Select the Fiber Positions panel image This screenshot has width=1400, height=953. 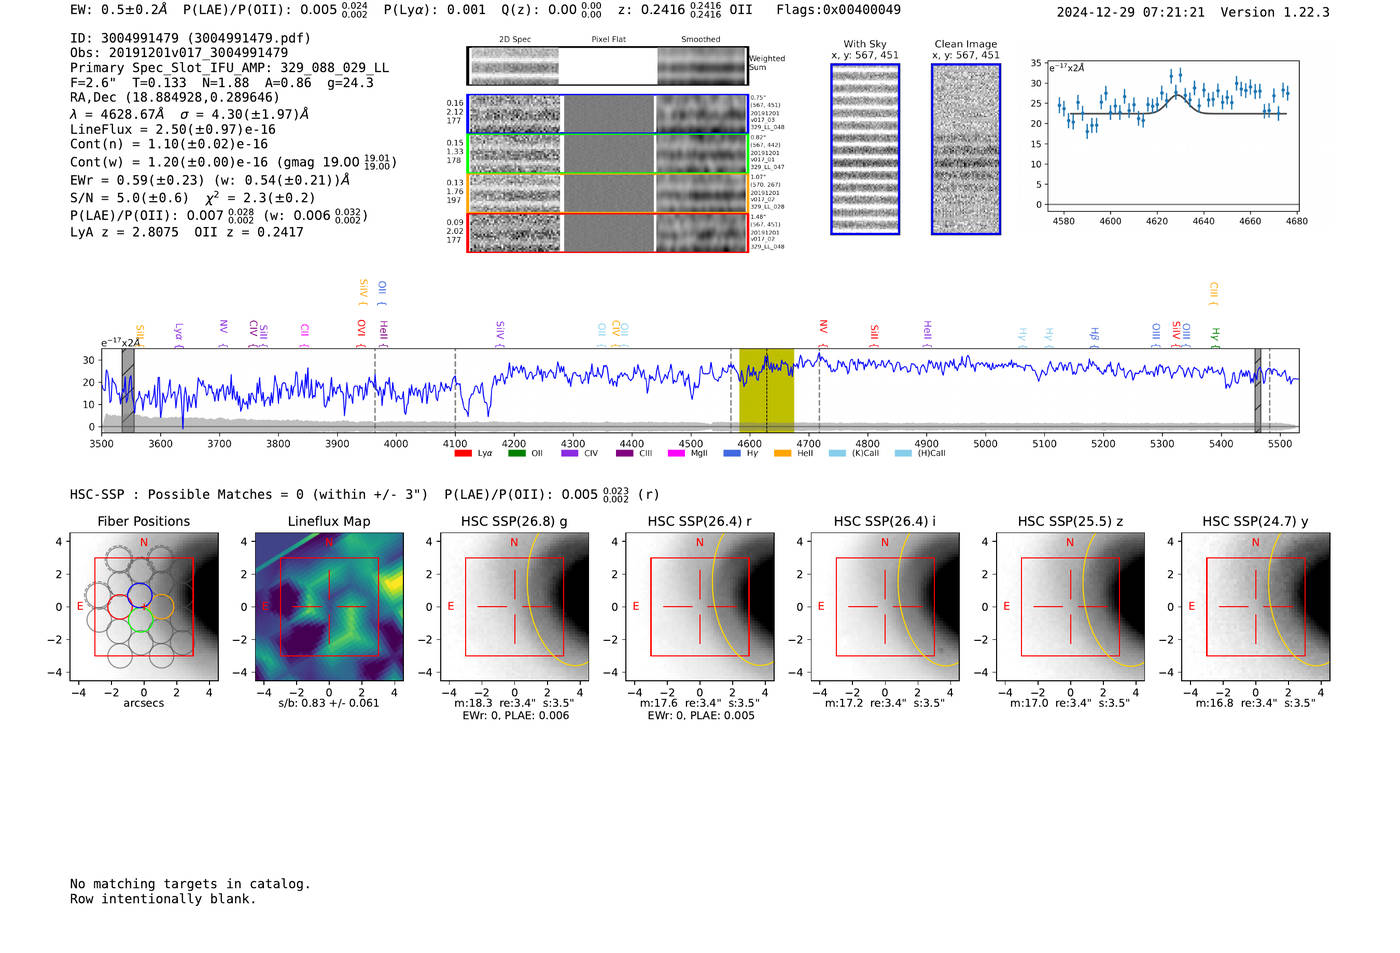click(144, 606)
